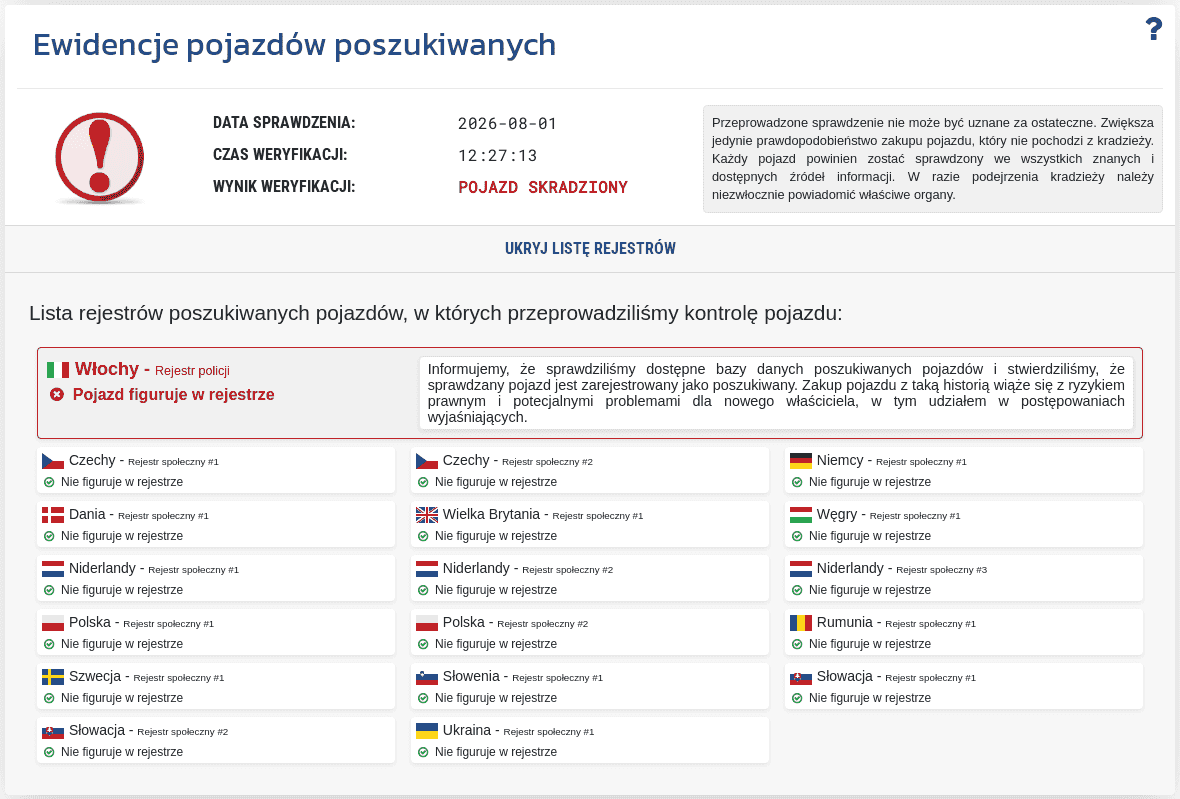1180x799 pixels.
Task: Click green check icon under Niemcy entry
Action: coord(797,482)
